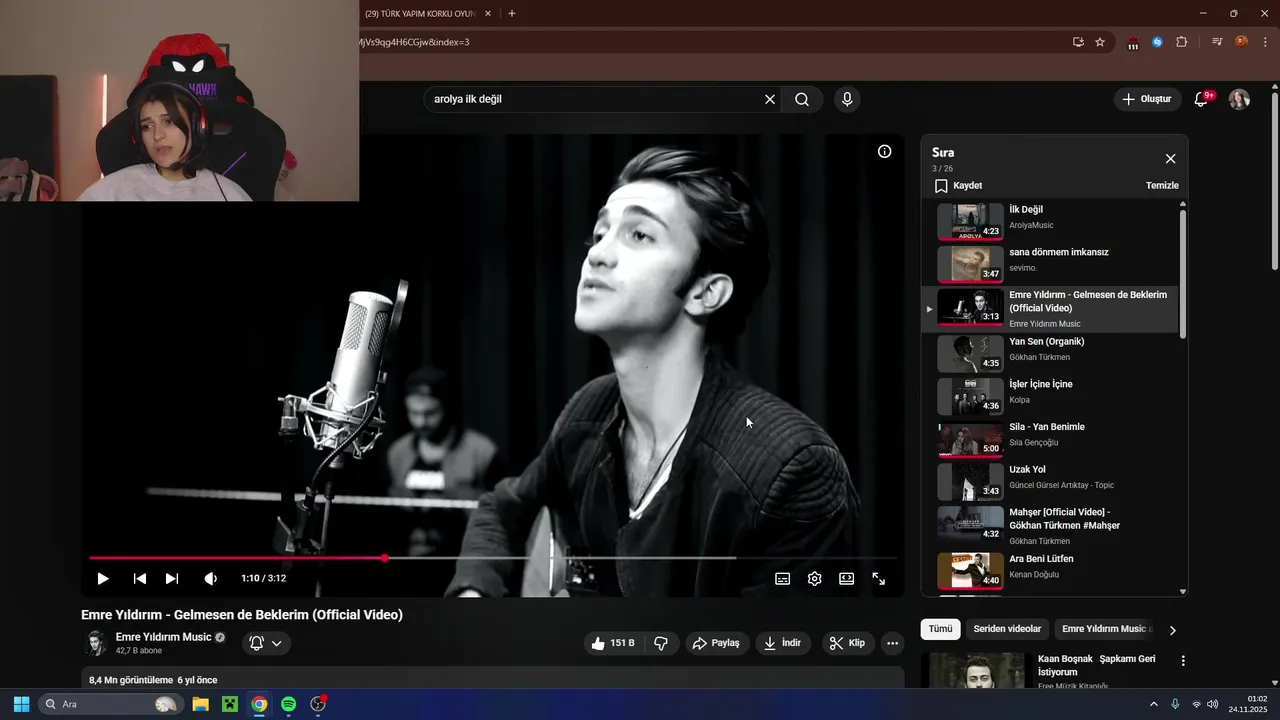The height and width of the screenshot is (720, 1280).
Task: Click the magnifier search button
Action: coord(802,99)
